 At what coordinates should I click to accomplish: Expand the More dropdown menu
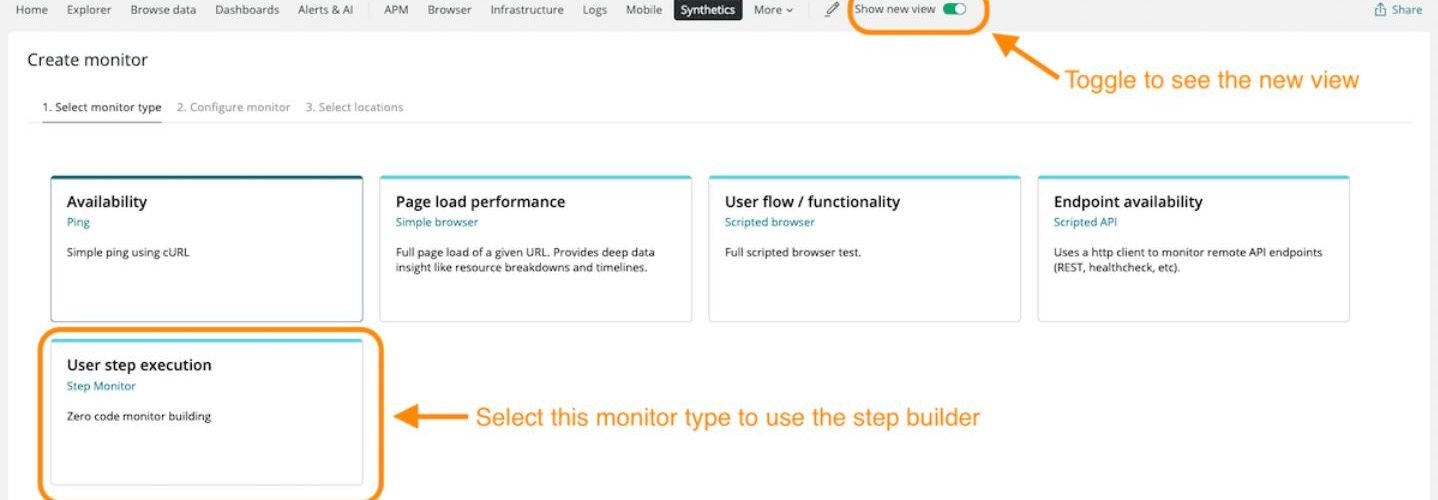click(x=773, y=10)
